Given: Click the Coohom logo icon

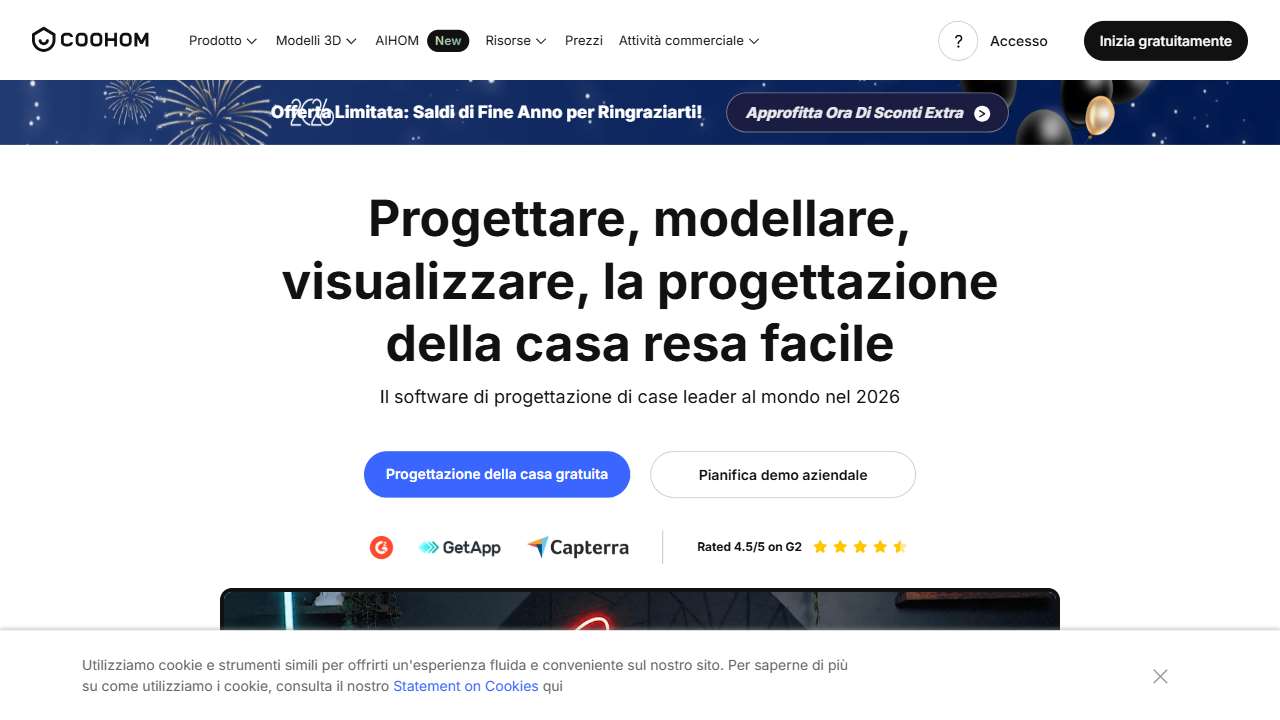Looking at the screenshot, I should [x=43, y=40].
